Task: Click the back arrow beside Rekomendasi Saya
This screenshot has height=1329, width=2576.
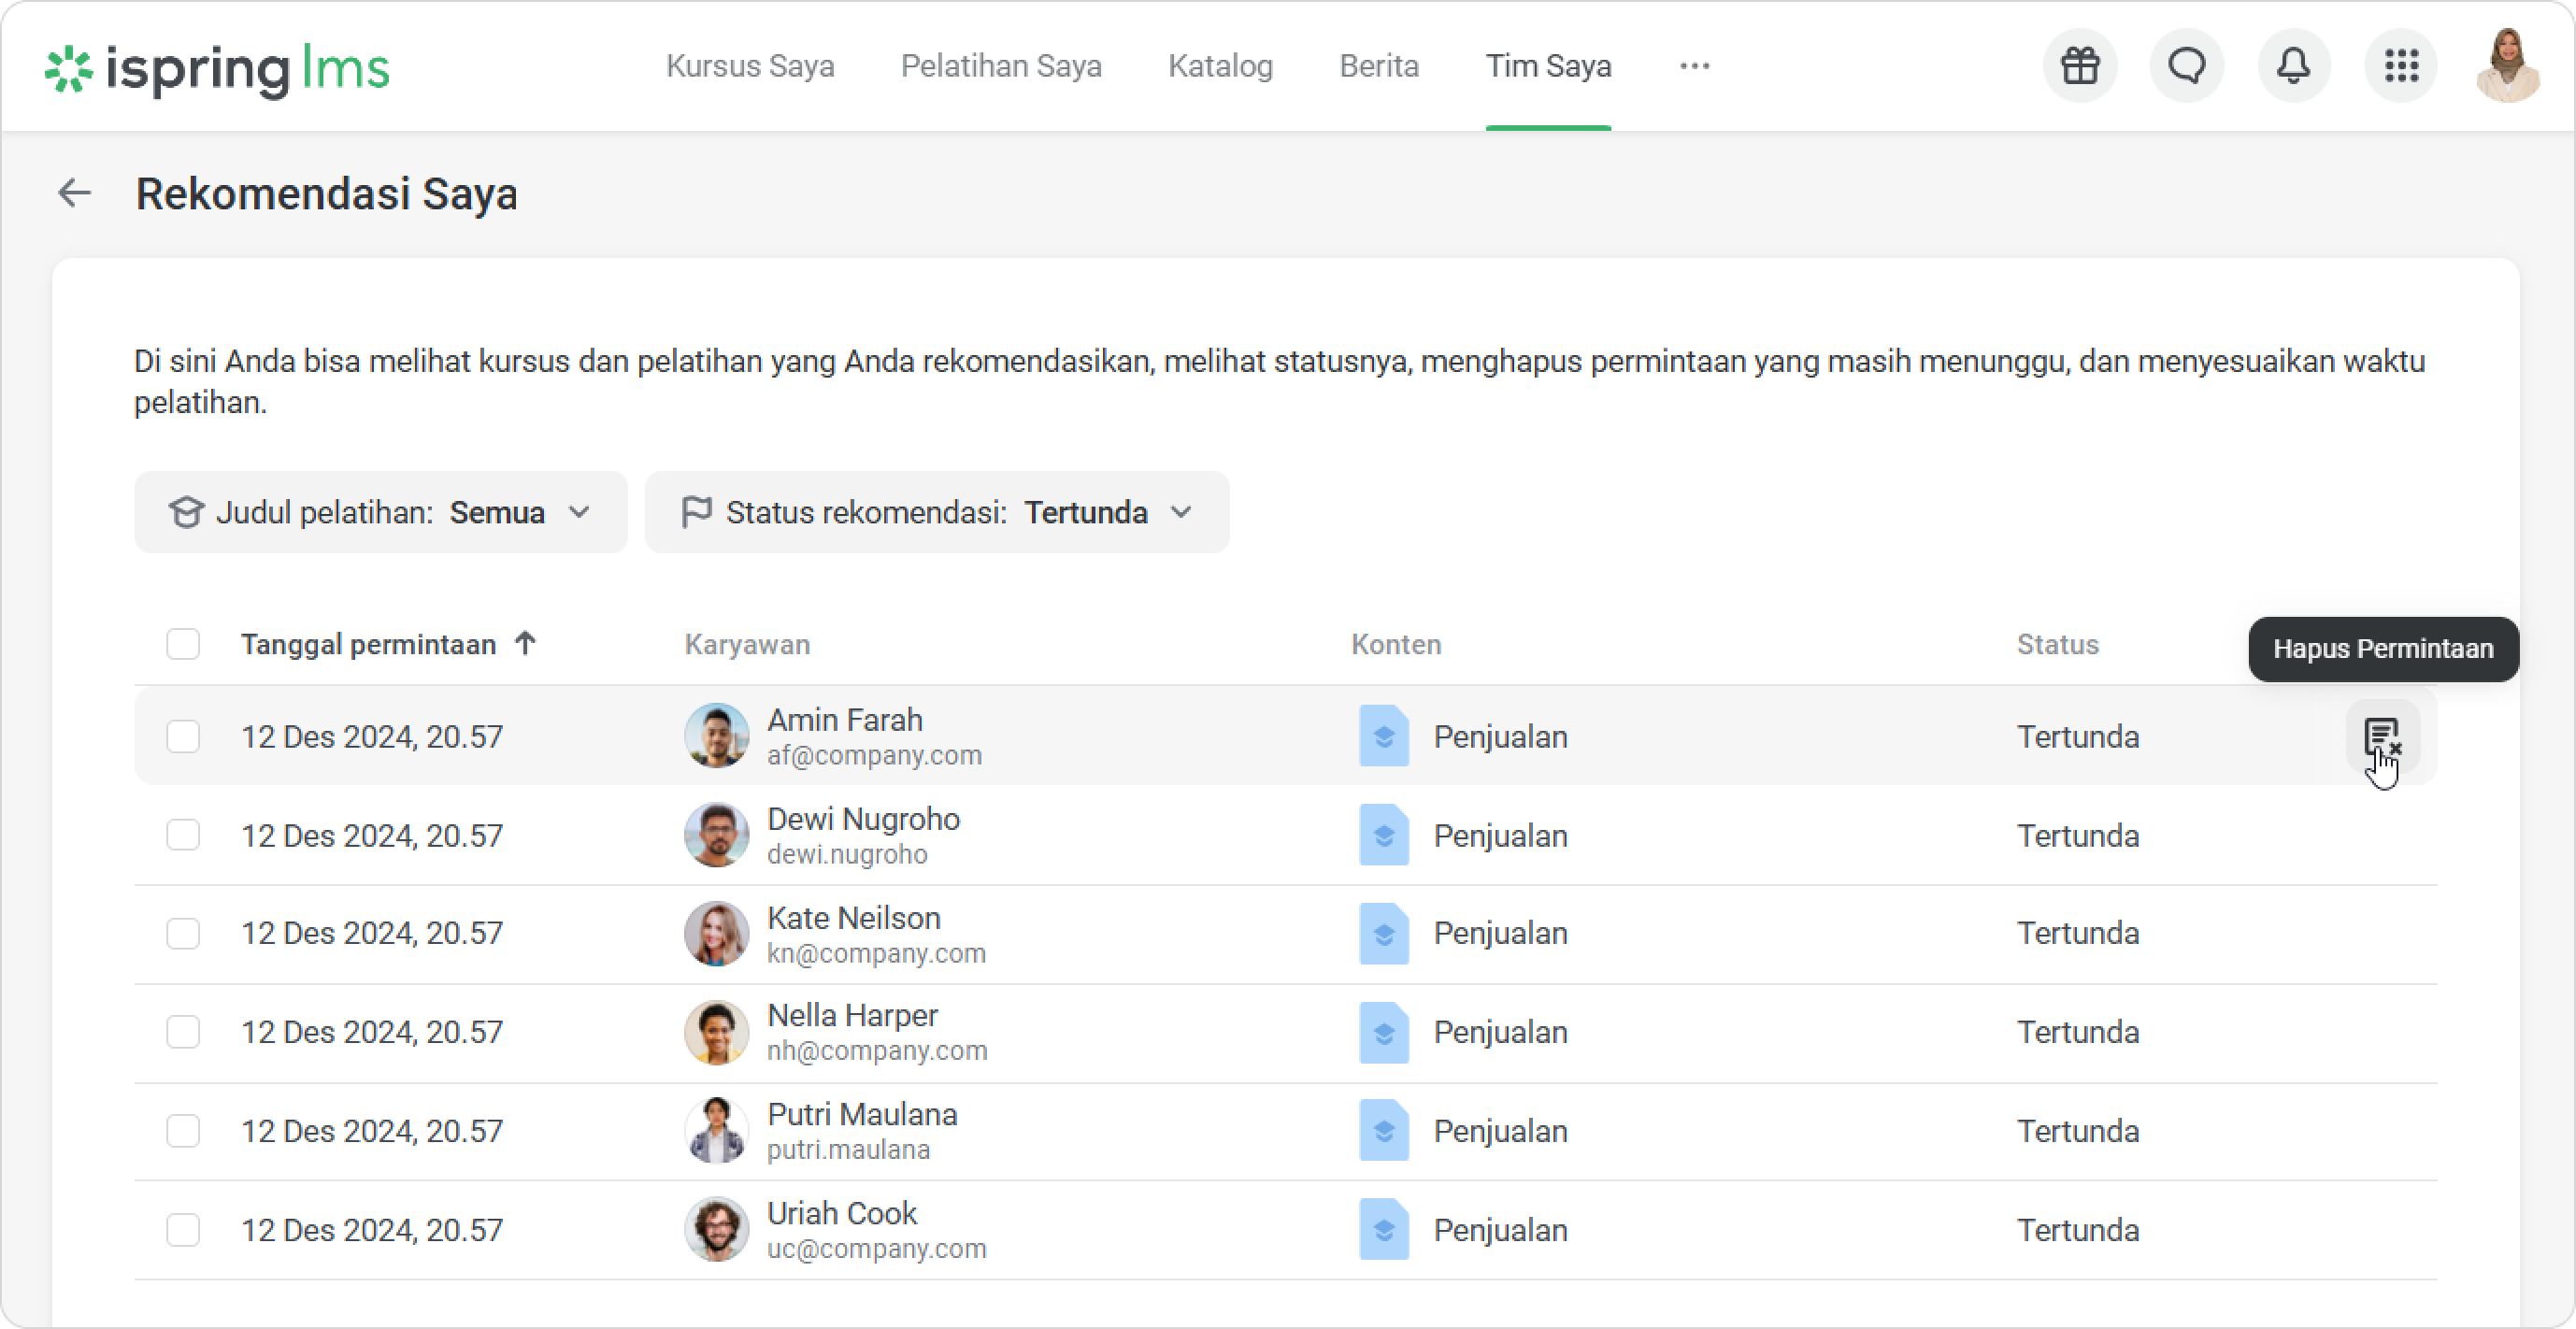Action: 75,193
